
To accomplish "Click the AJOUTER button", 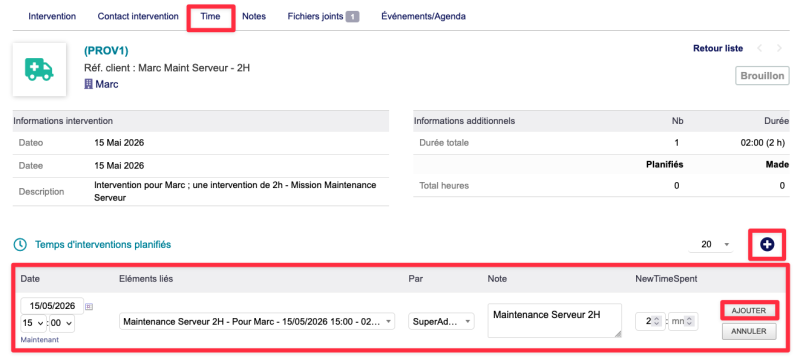I will pyautogui.click(x=749, y=311).
